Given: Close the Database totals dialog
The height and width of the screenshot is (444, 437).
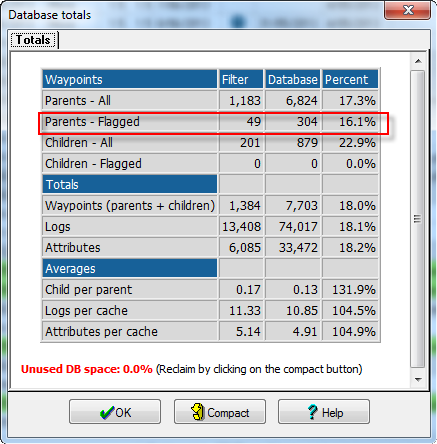Looking at the screenshot, I should pyautogui.click(x=407, y=10).
